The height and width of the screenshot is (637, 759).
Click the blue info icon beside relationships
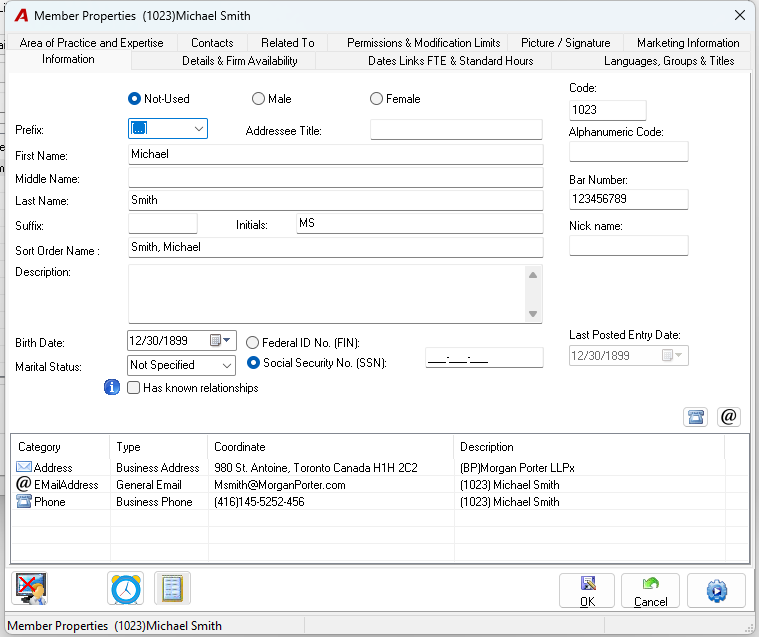[112, 387]
